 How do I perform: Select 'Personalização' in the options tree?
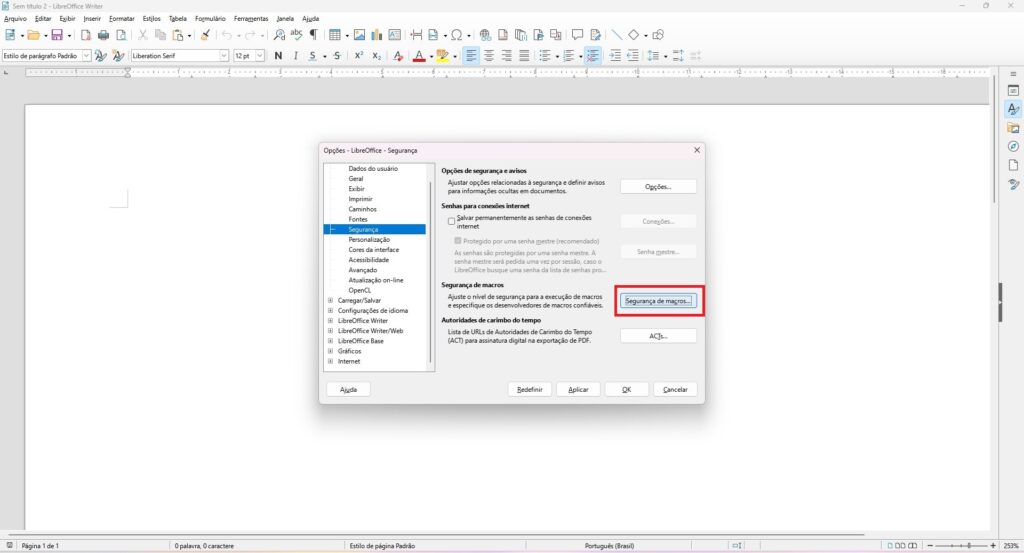coord(369,240)
